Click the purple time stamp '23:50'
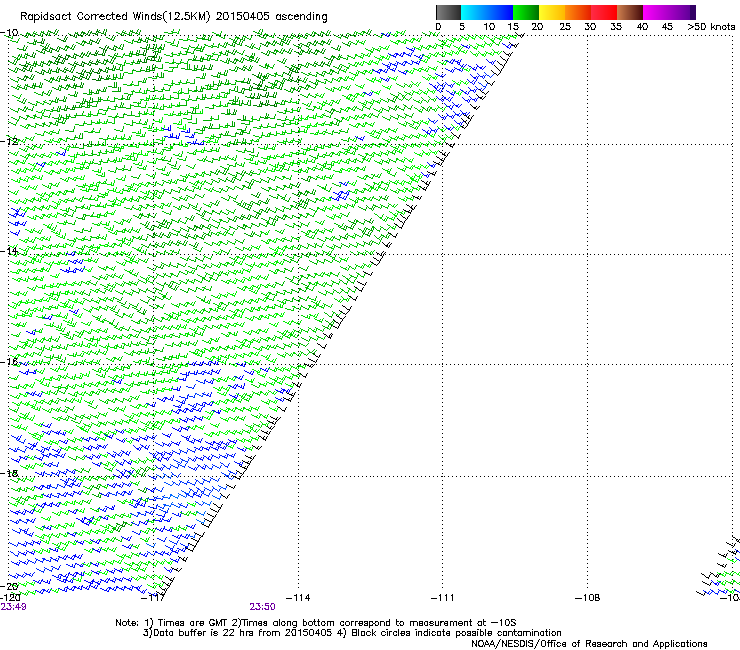The height and width of the screenshot is (650, 740). 262,607
